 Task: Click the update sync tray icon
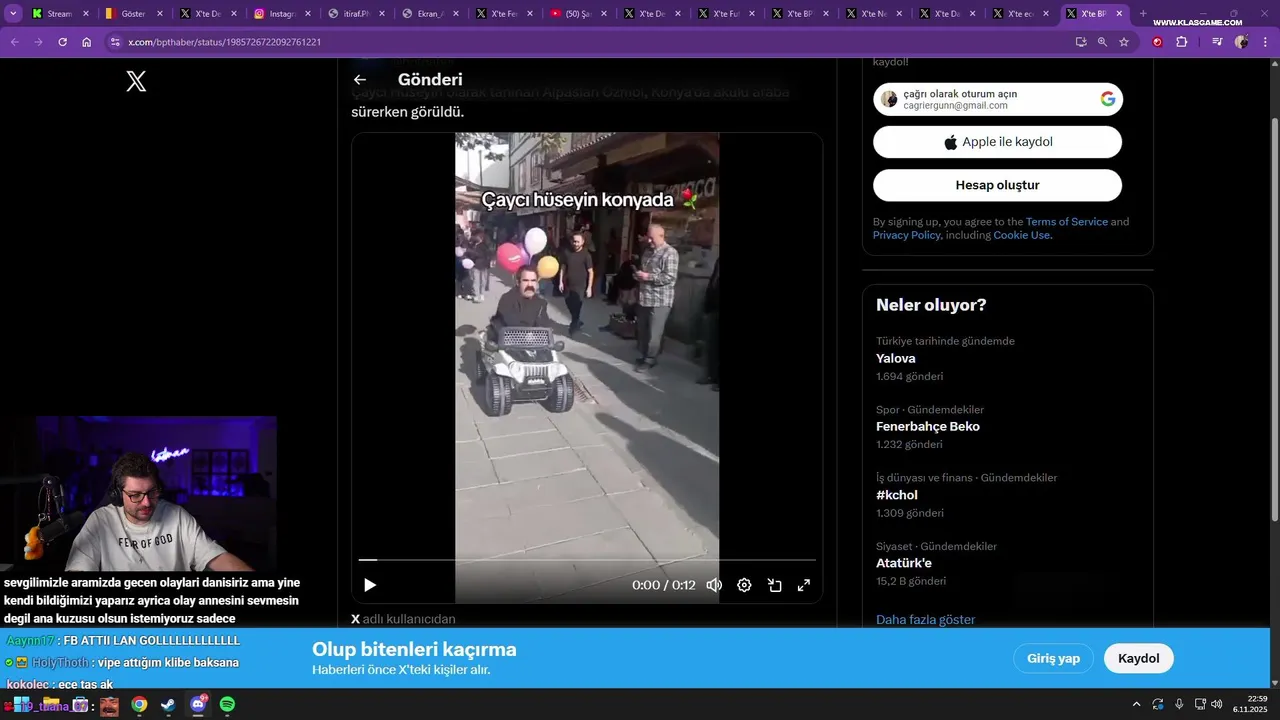click(1158, 704)
